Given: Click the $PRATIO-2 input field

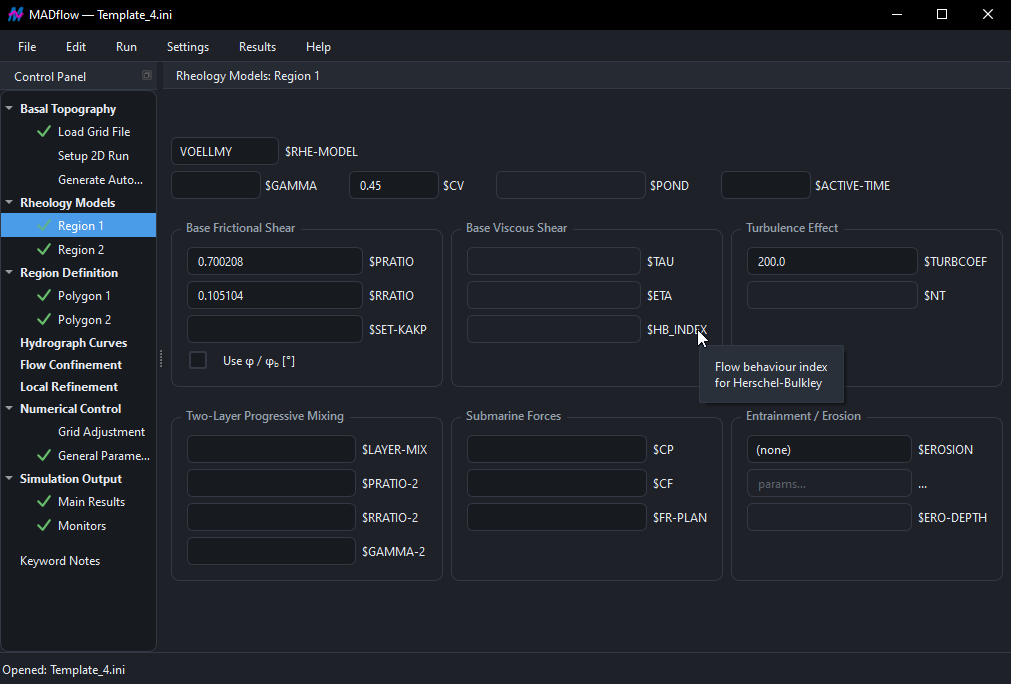Looking at the screenshot, I should (271, 483).
